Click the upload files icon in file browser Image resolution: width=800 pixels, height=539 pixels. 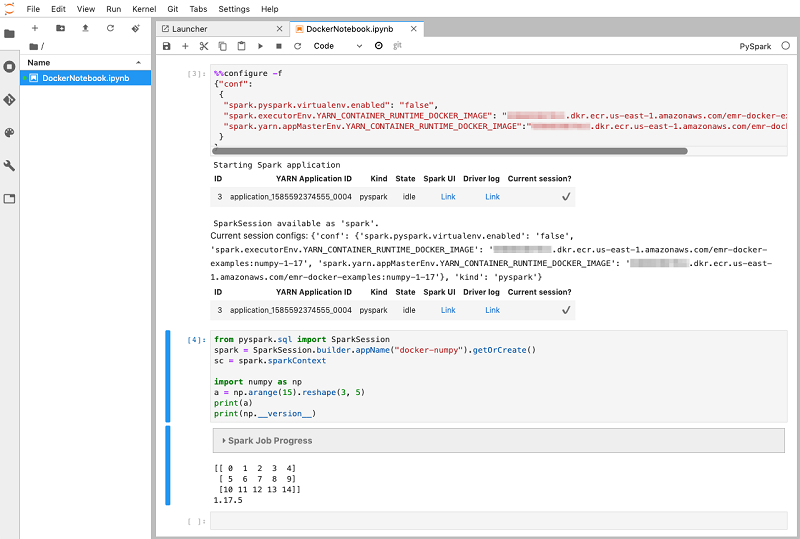[85, 28]
